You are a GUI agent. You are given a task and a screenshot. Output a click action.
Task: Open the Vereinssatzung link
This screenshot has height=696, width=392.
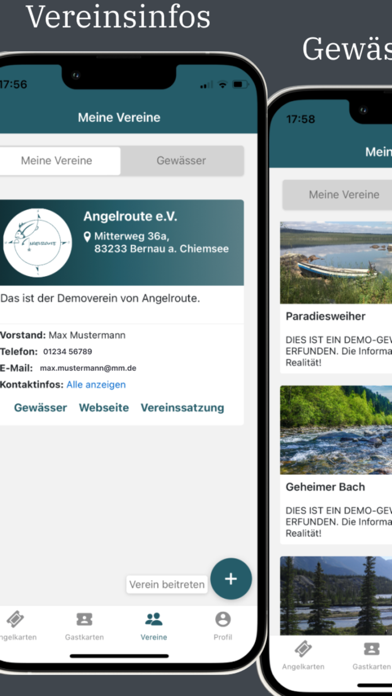coord(182,407)
